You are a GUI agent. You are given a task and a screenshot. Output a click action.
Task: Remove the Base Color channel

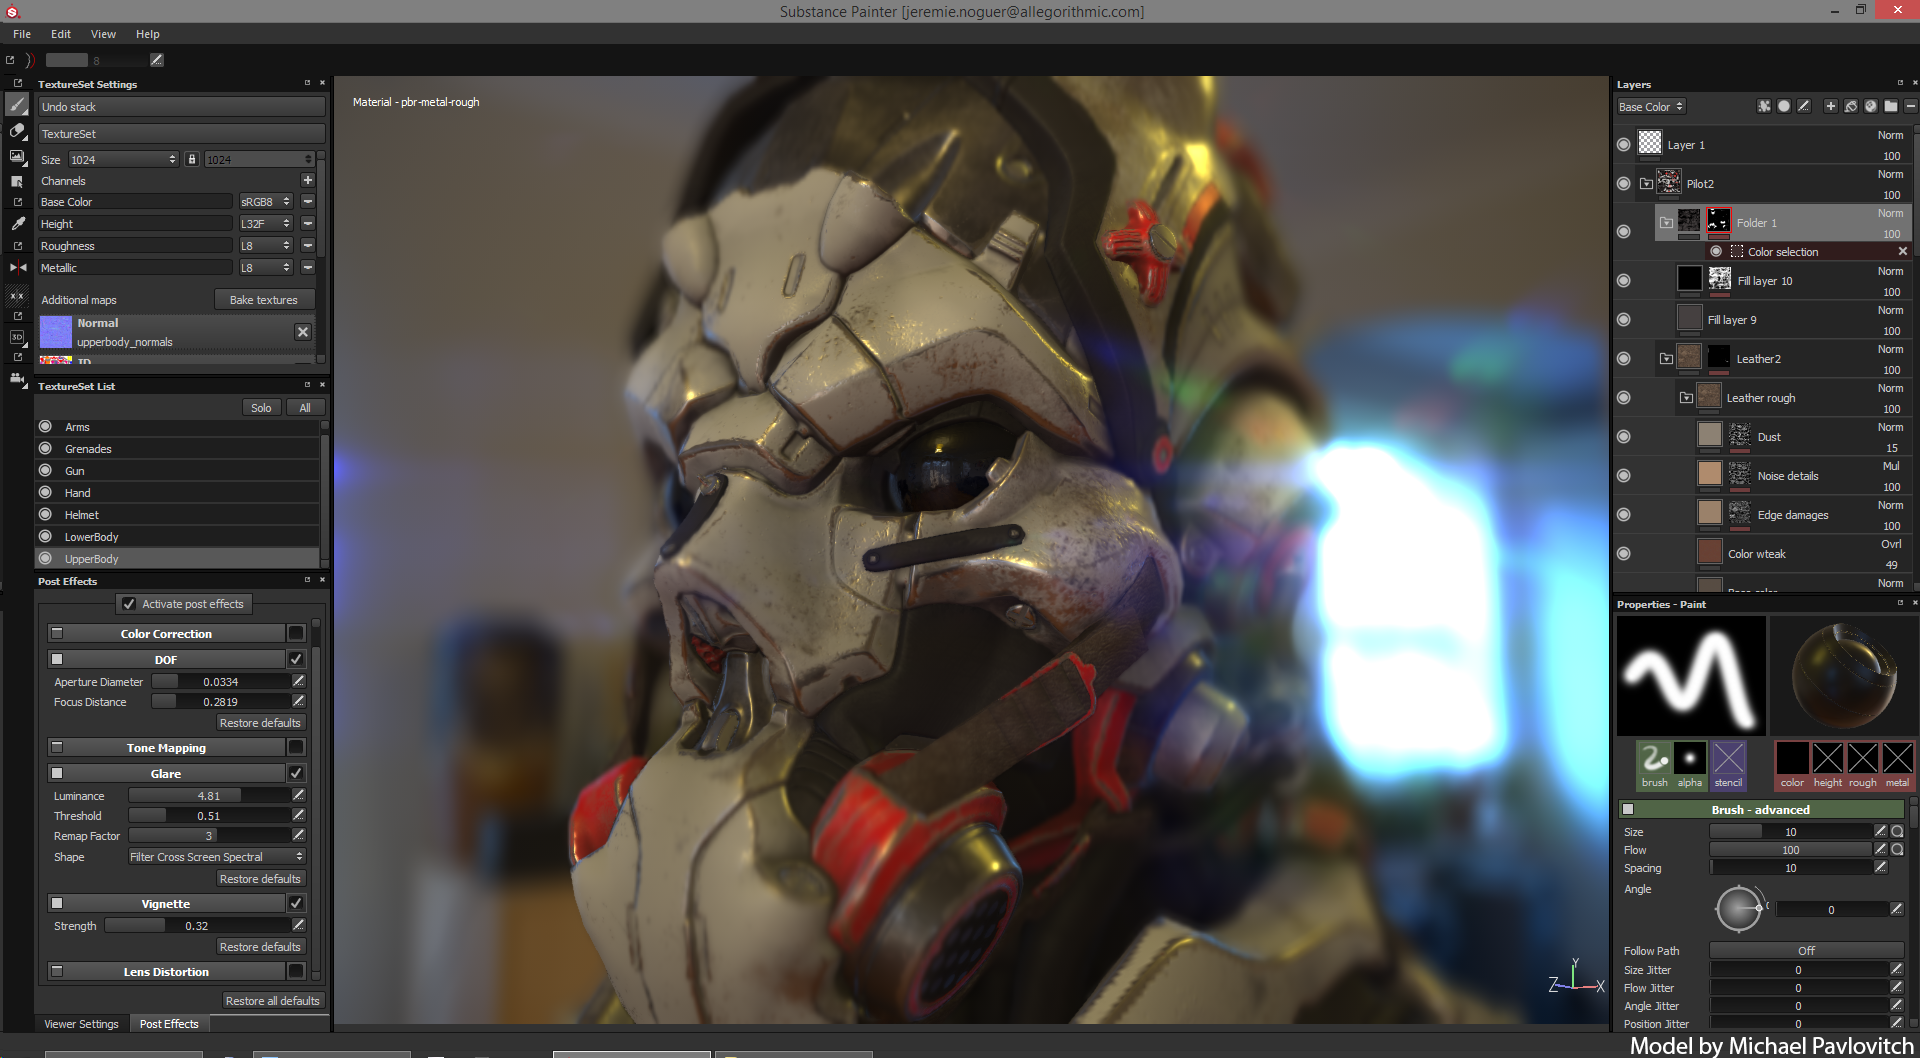[308, 201]
